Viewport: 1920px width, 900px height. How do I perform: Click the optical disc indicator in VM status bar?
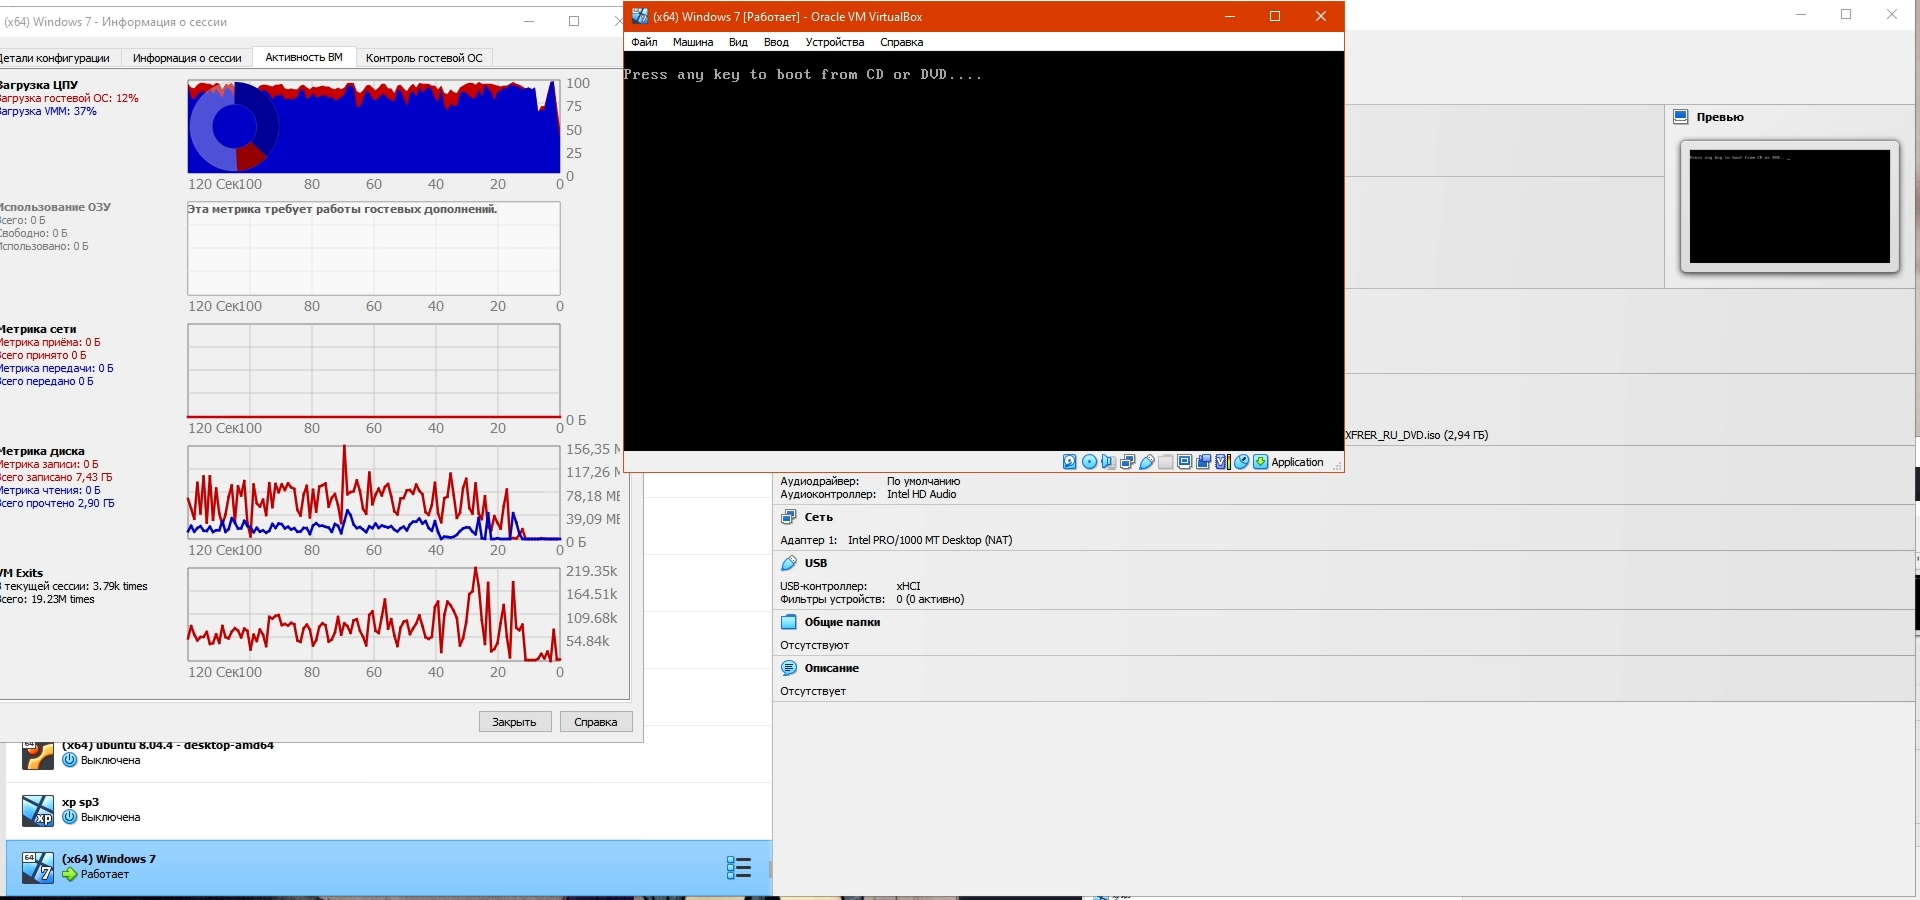pyautogui.click(x=1089, y=462)
